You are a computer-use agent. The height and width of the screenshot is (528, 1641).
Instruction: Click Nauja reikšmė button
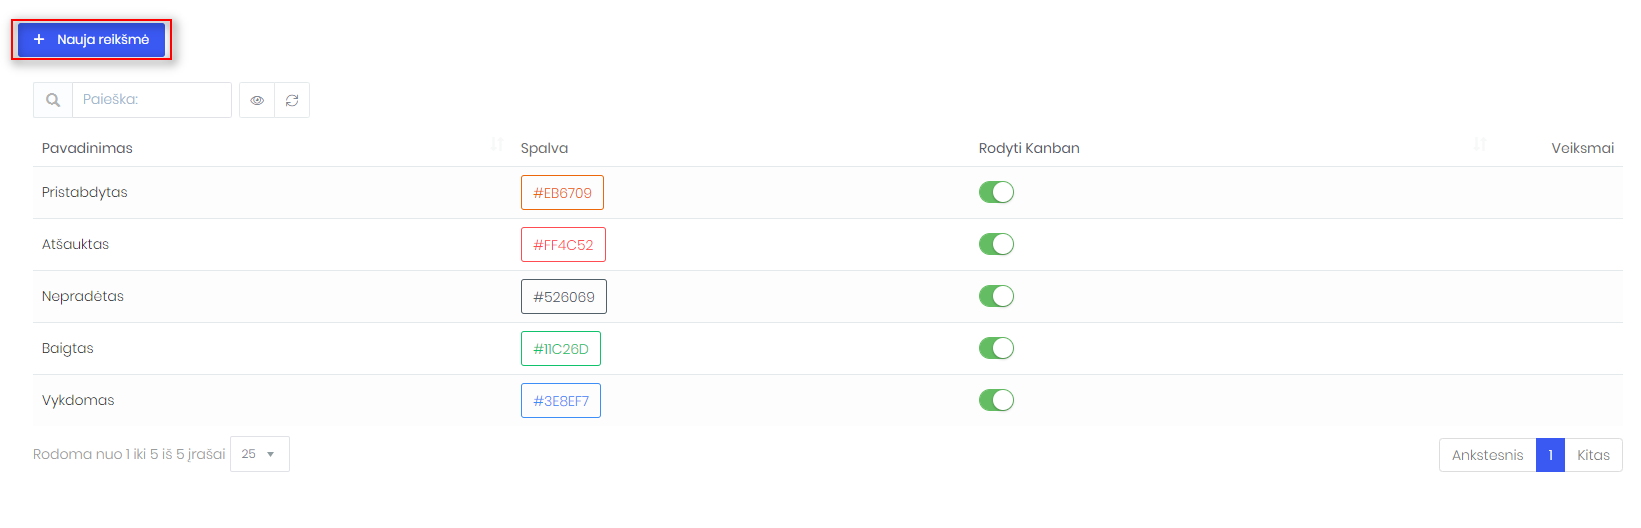pyautogui.click(x=91, y=40)
